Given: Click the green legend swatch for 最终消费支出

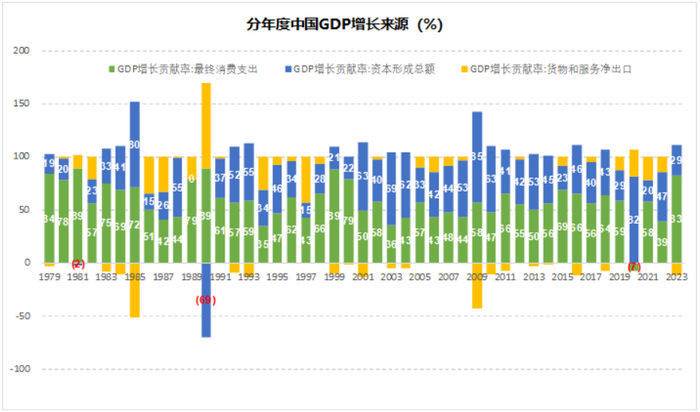Looking at the screenshot, I should 112,69.
